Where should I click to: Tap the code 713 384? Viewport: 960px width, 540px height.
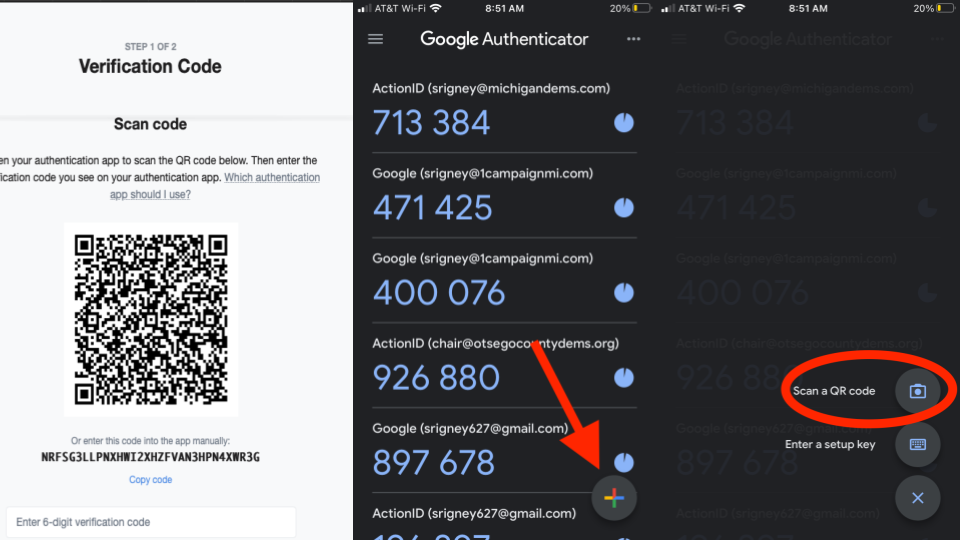(x=431, y=123)
